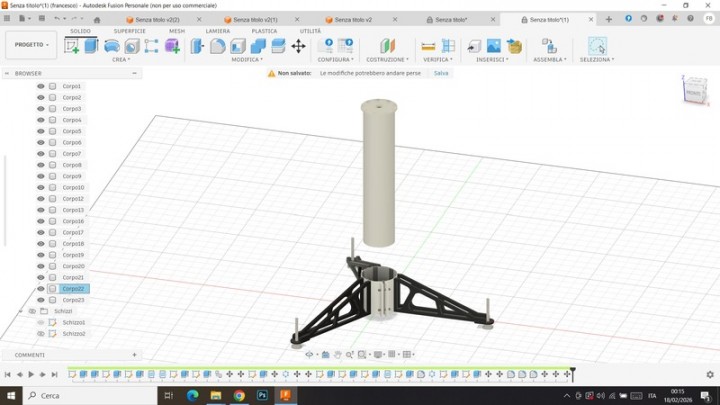This screenshot has width=720, height=405.
Task: Click the Create Sketch tool icon
Action: [72, 46]
